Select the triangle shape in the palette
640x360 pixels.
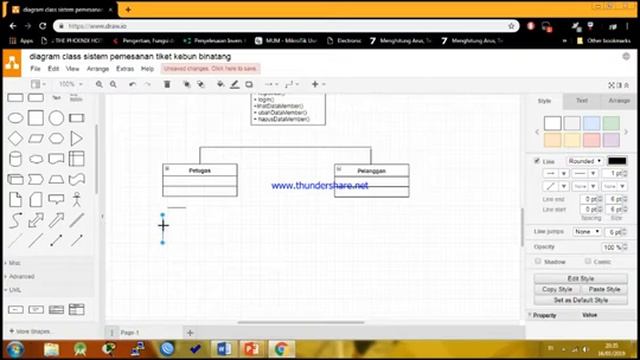point(76,138)
